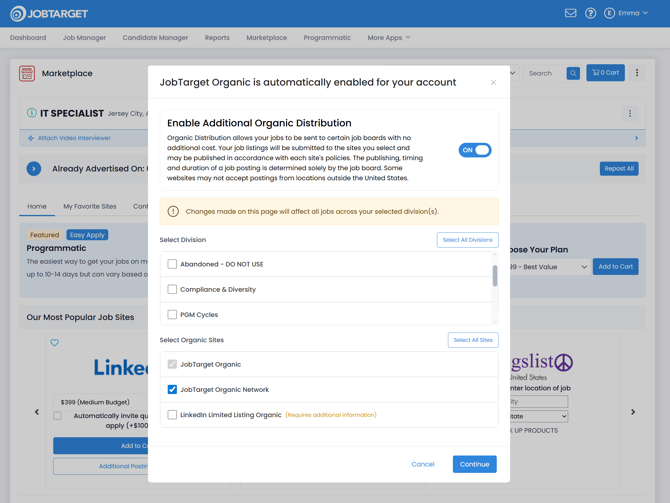
Task: Turn off the Organic Distribution toggle
Action: (475, 150)
